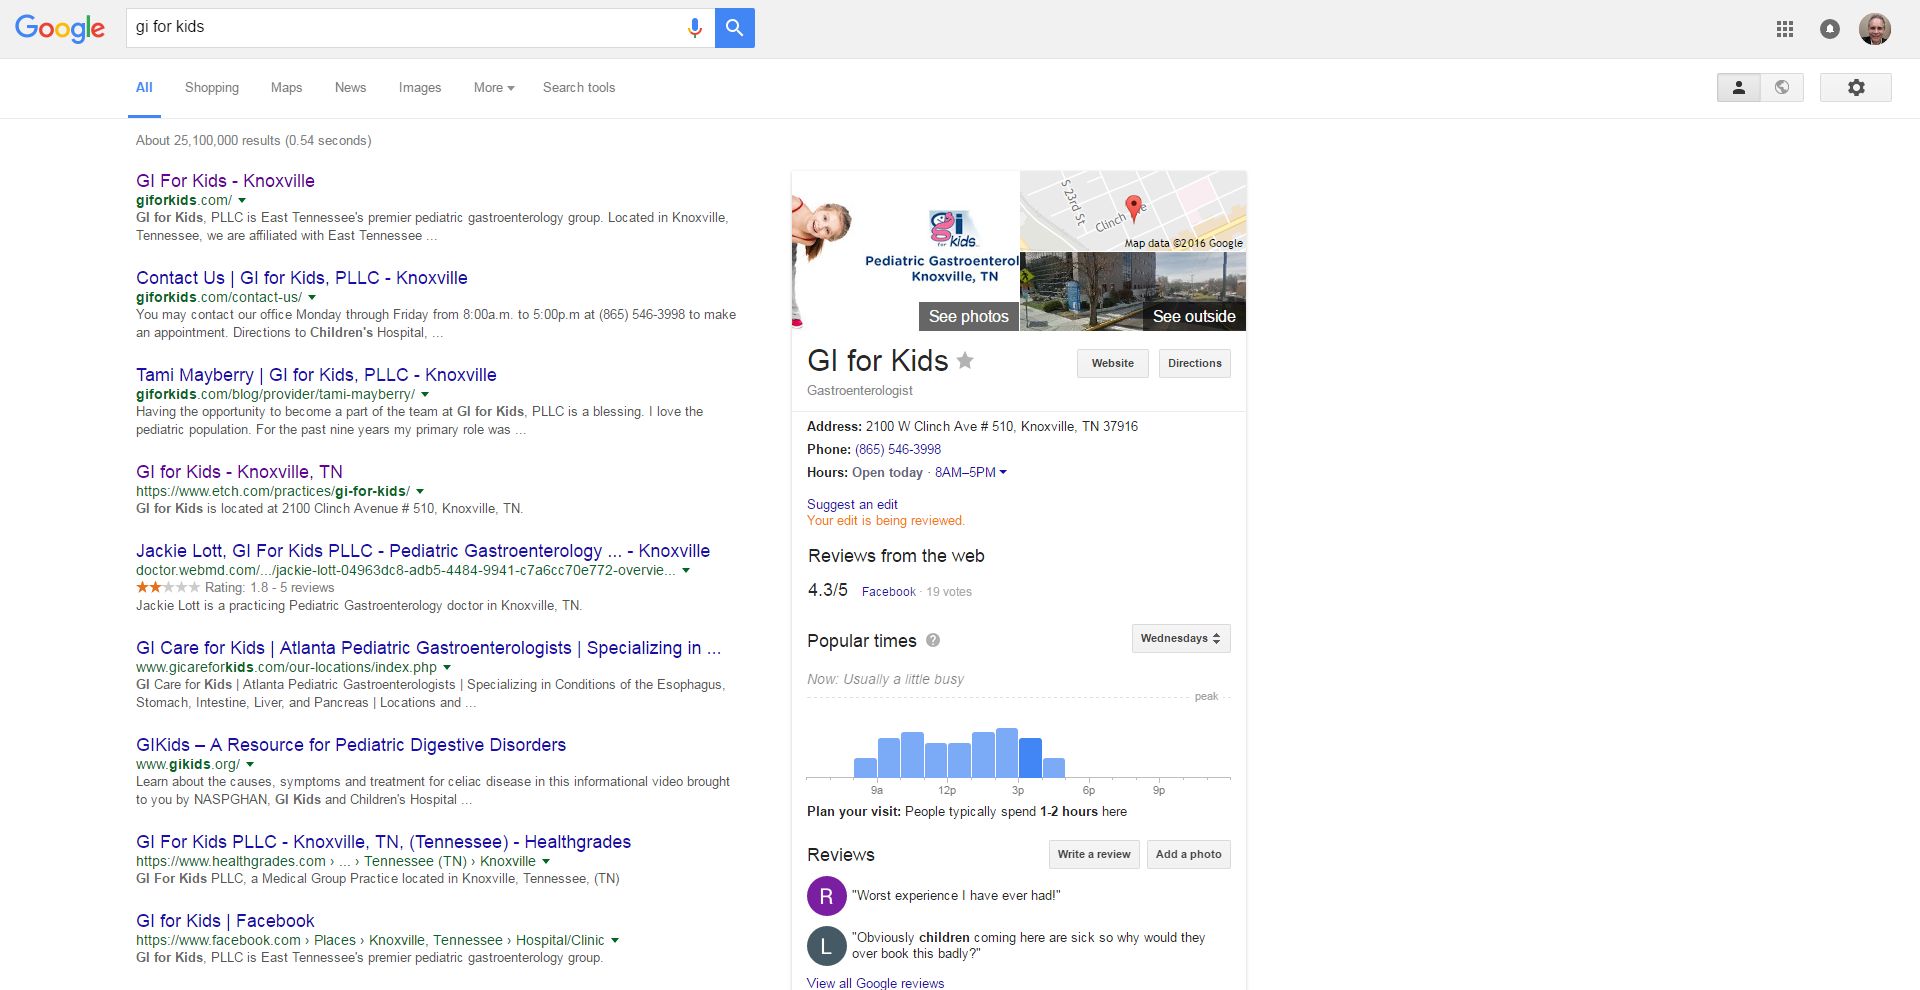Click the Write a review button
The width and height of the screenshot is (1920, 990).
coord(1094,855)
